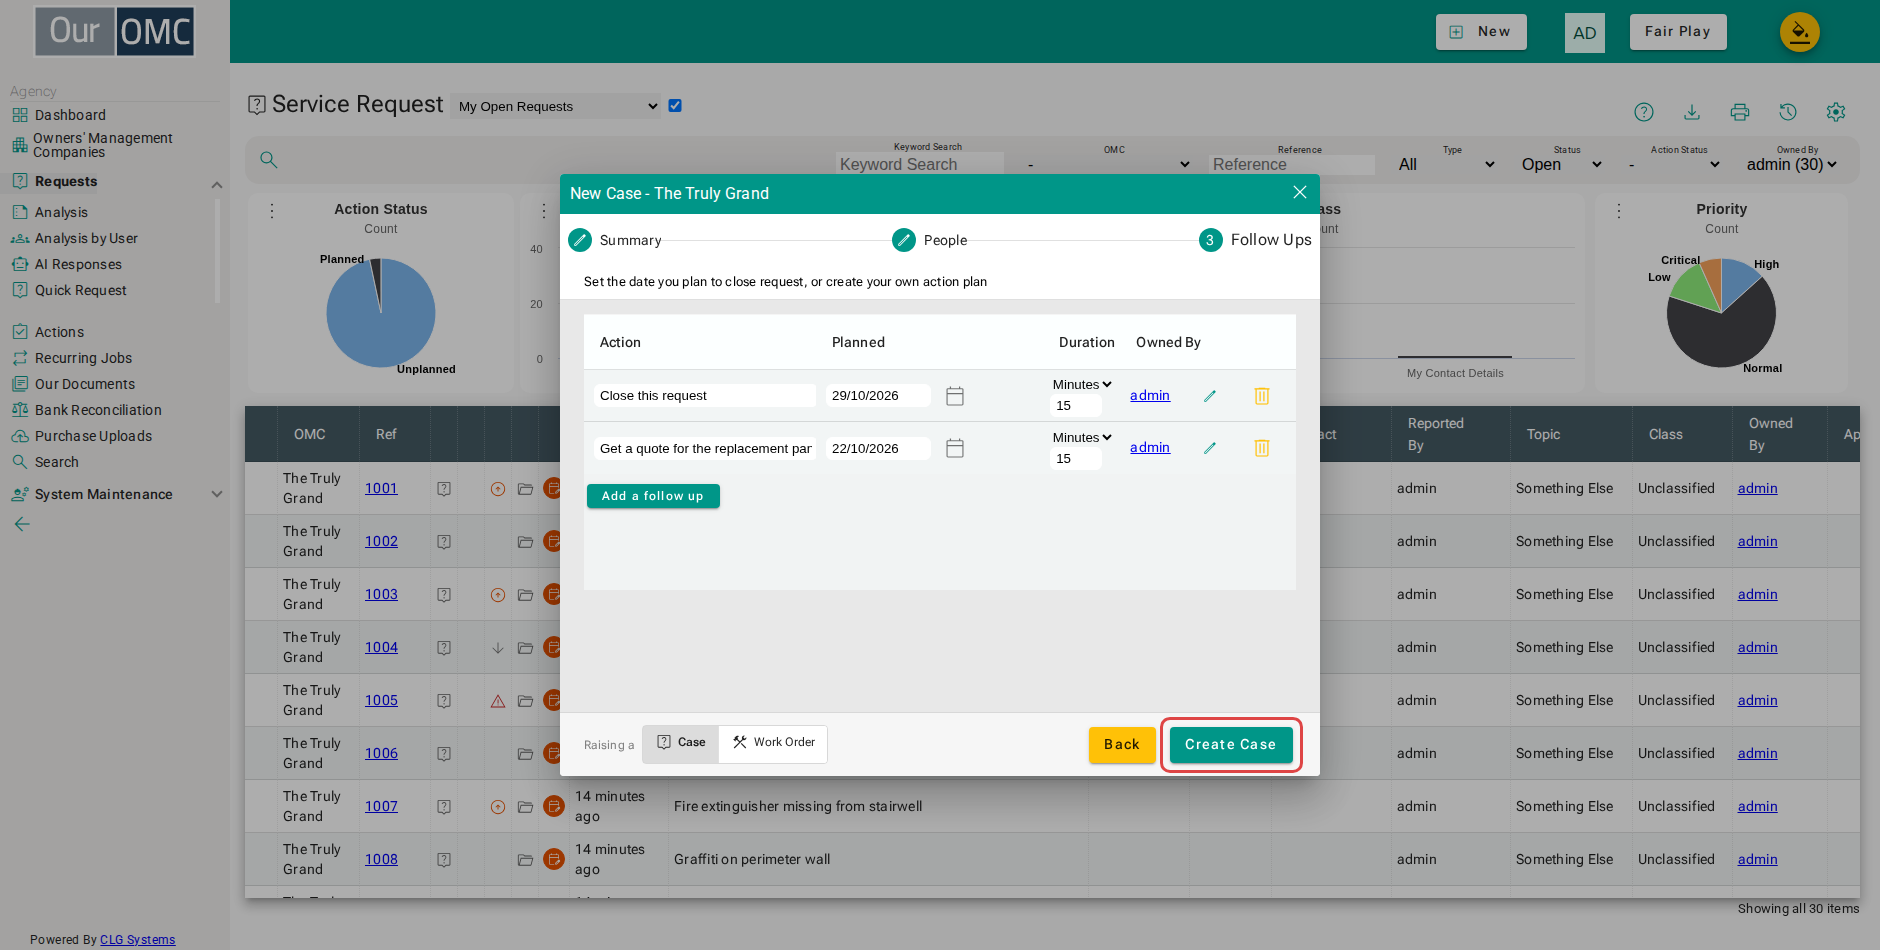This screenshot has width=1880, height=950.
Task: Print the service request list
Action: pyautogui.click(x=1740, y=112)
